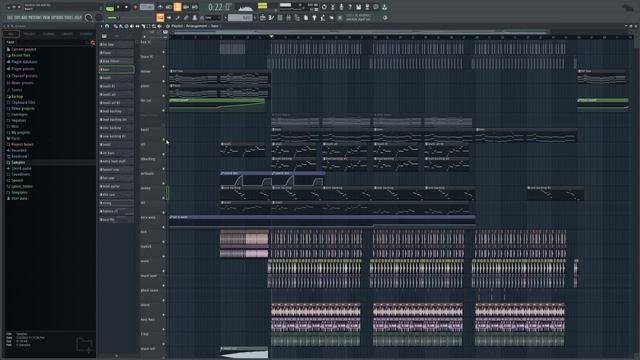The width and height of the screenshot is (640, 360).
Task: Click the orange highlighted countdown icon in top row
Action: (177, 7)
